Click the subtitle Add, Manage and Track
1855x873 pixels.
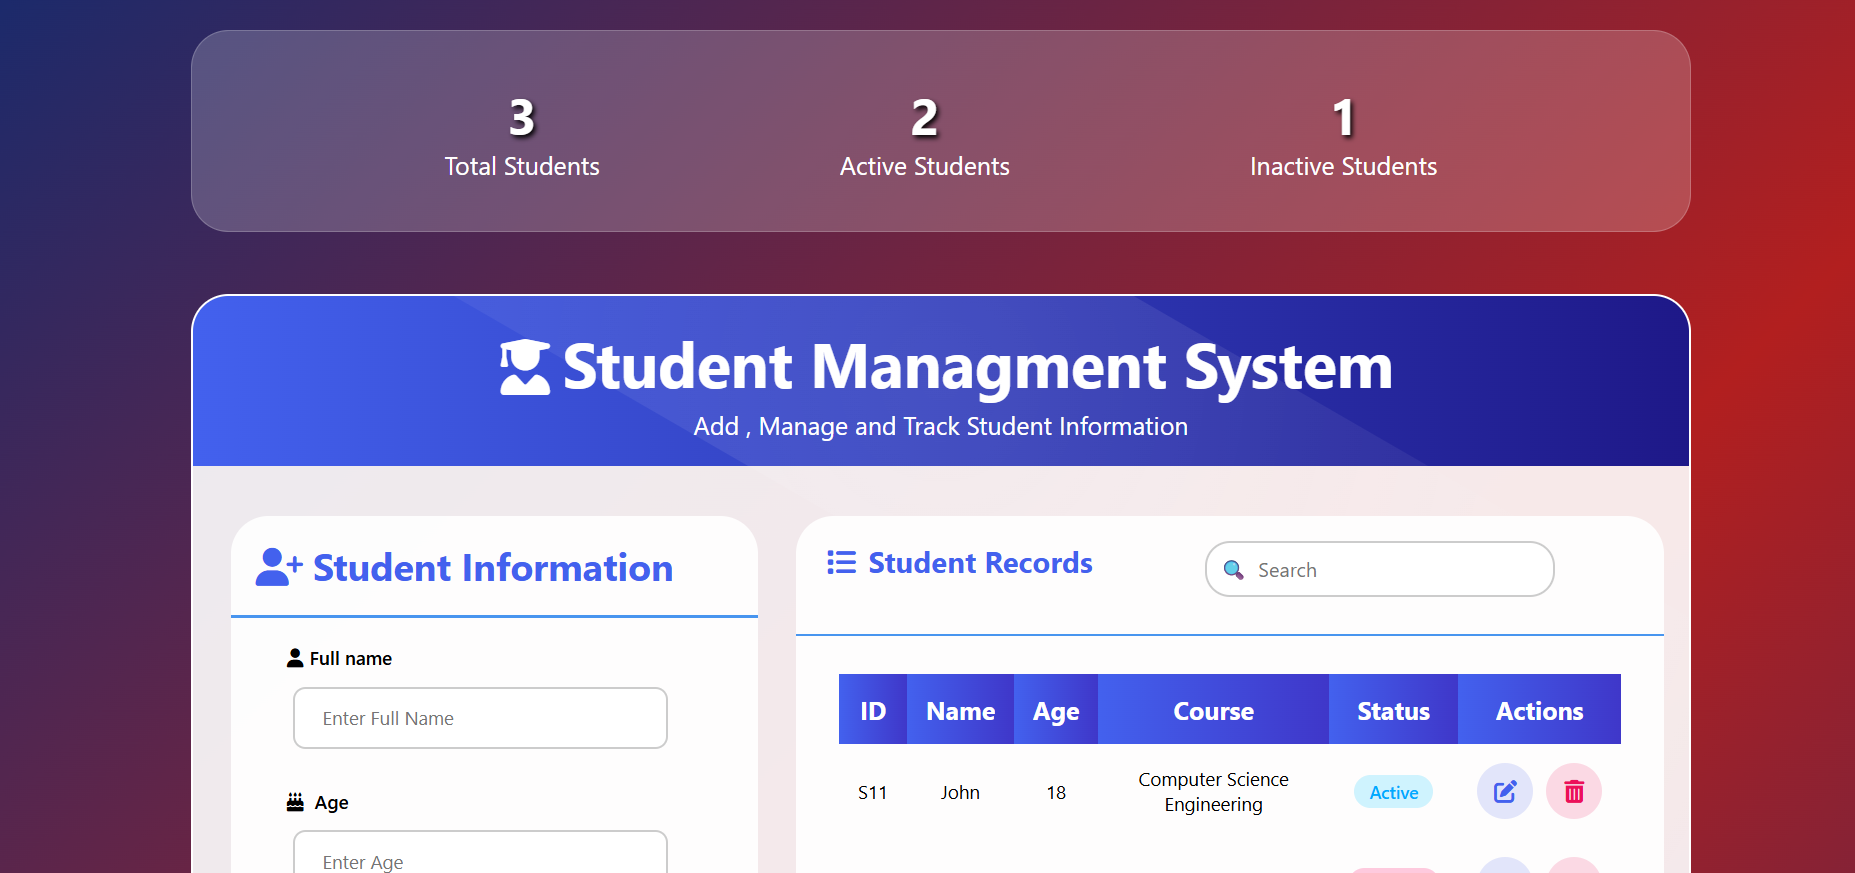[940, 427]
